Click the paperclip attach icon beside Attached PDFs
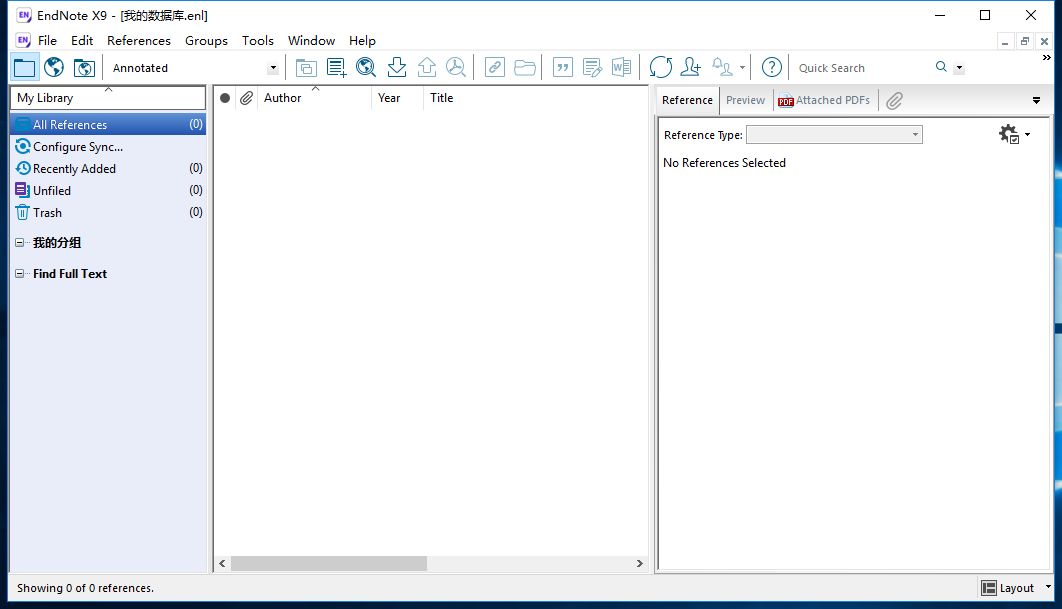The height and width of the screenshot is (609, 1062). [x=894, y=100]
